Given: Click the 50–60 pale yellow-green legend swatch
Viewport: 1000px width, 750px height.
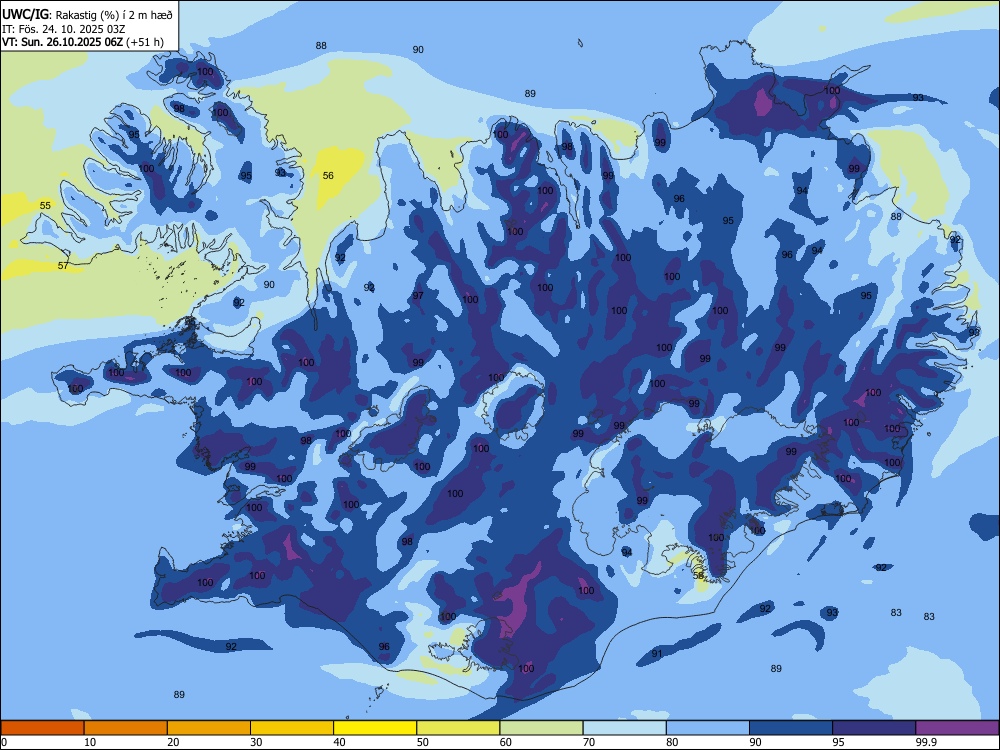Looking at the screenshot, I should coord(458,728).
